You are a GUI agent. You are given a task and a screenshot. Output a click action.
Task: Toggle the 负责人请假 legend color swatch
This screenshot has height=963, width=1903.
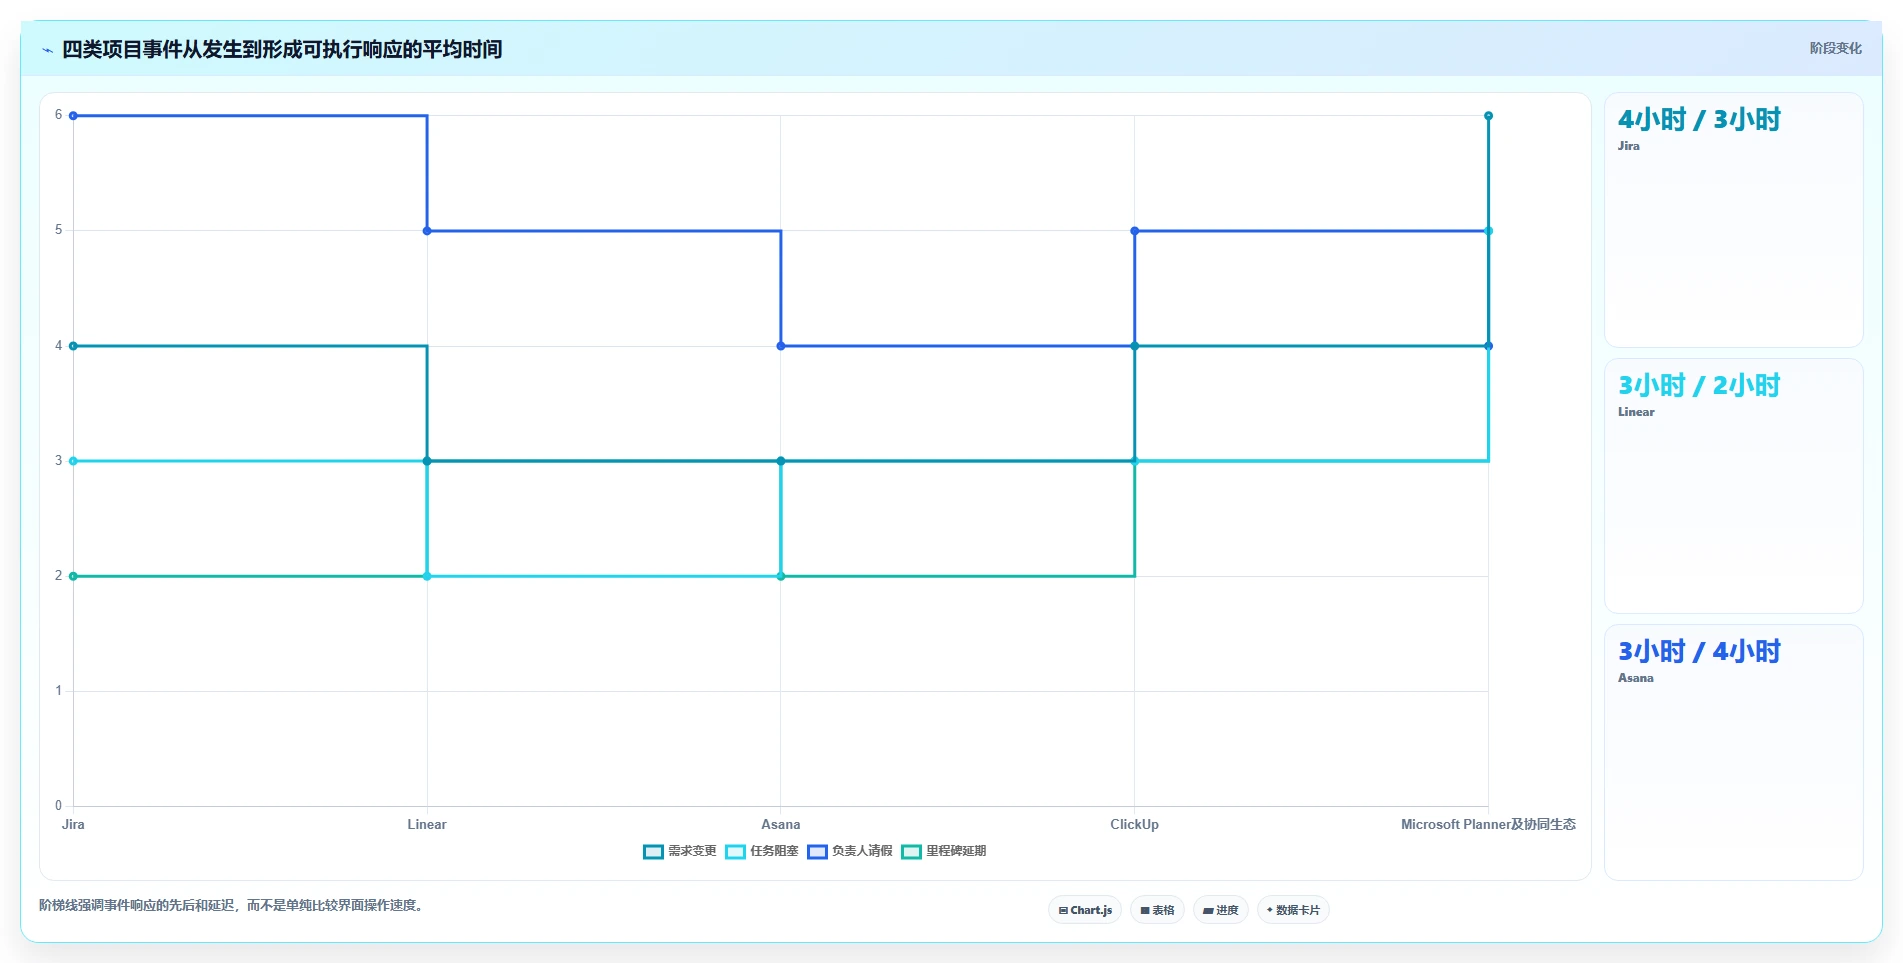pos(817,852)
